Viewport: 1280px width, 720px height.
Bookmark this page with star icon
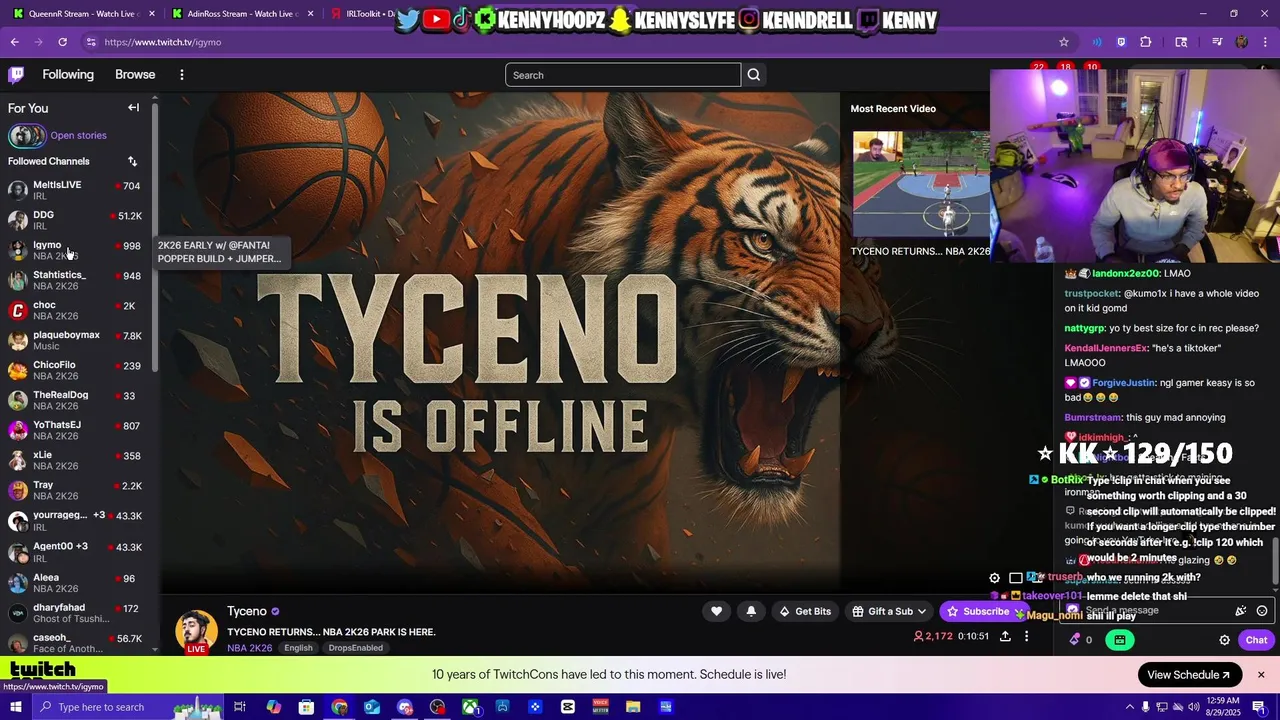[1064, 42]
